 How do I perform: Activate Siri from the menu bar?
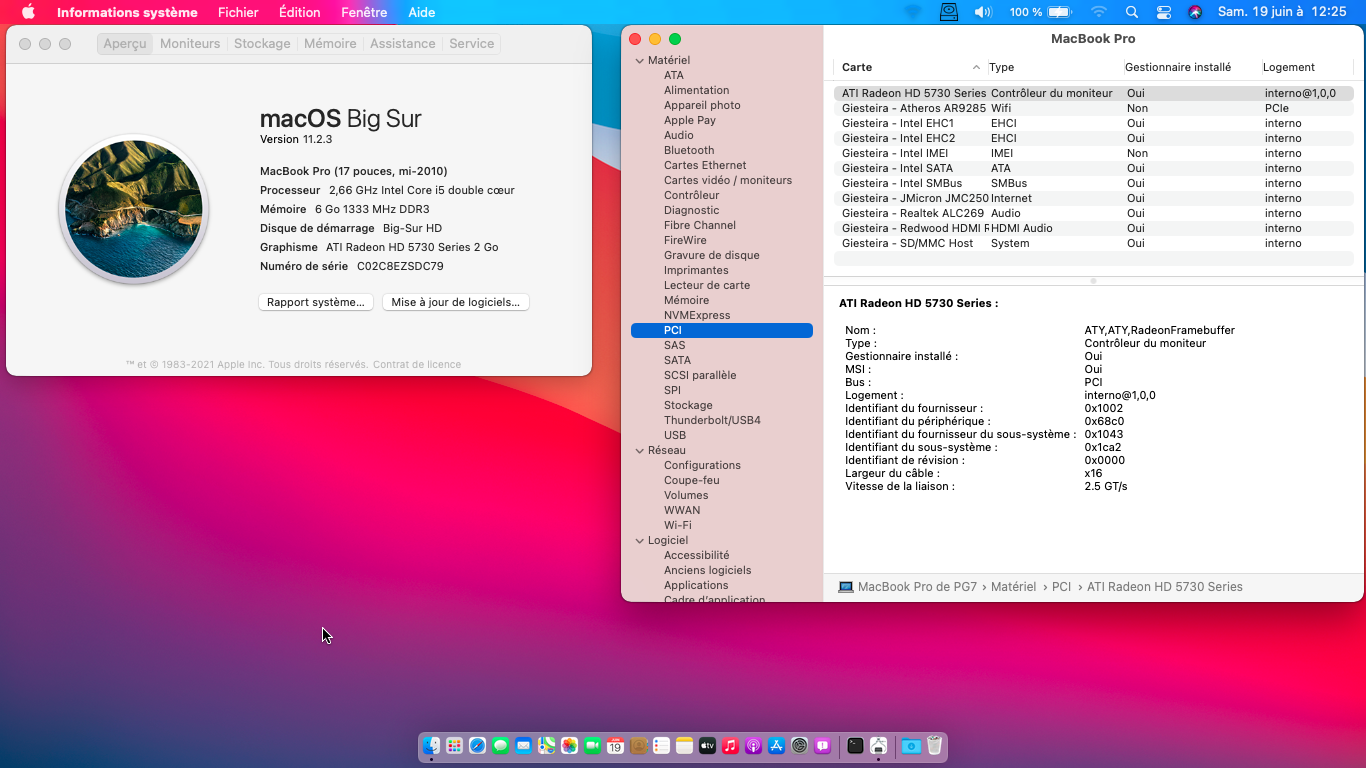[1195, 12]
